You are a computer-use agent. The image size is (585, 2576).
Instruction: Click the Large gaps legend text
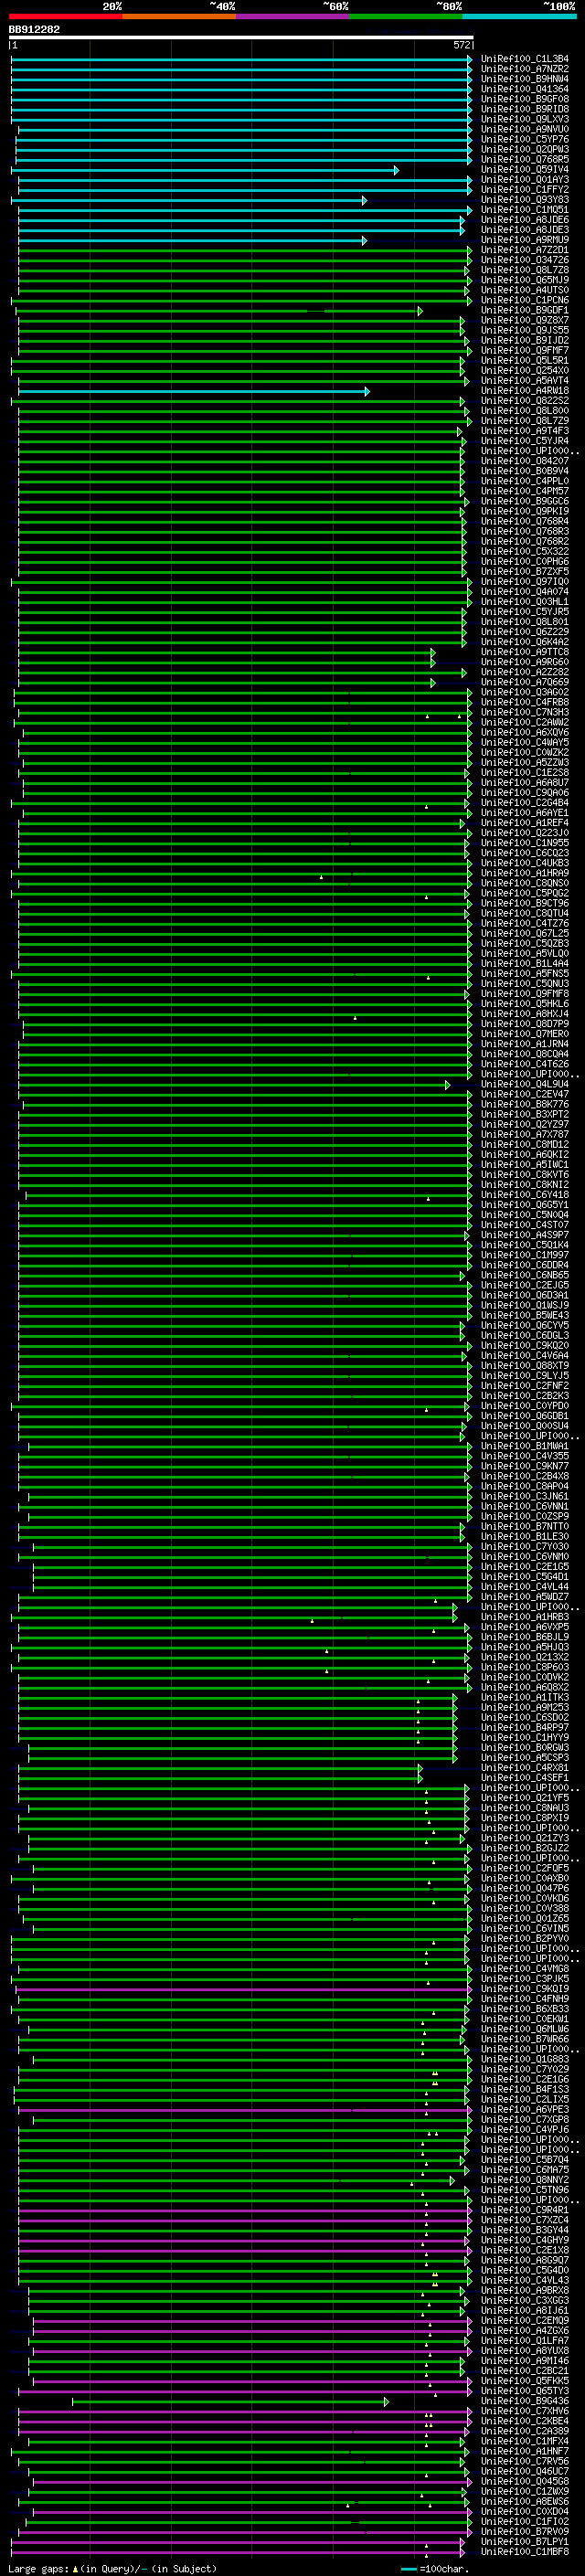coord(112,2568)
